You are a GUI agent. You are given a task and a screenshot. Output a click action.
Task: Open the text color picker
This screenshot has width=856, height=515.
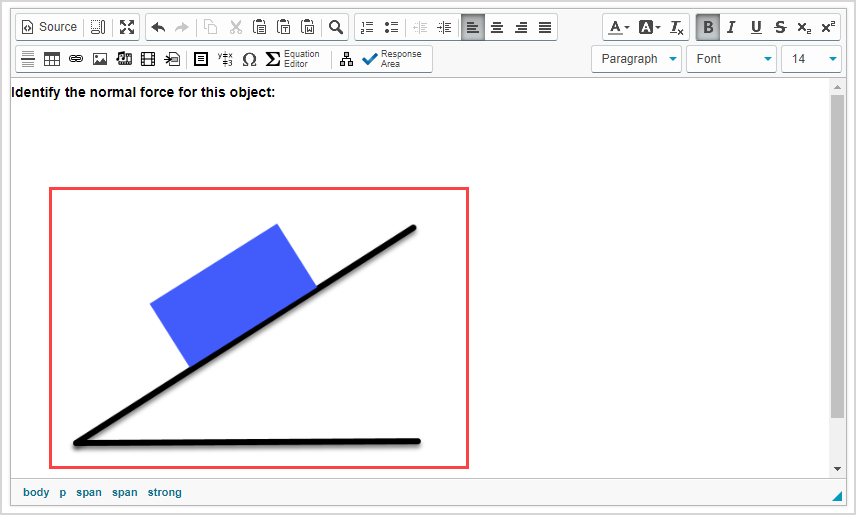pos(619,27)
